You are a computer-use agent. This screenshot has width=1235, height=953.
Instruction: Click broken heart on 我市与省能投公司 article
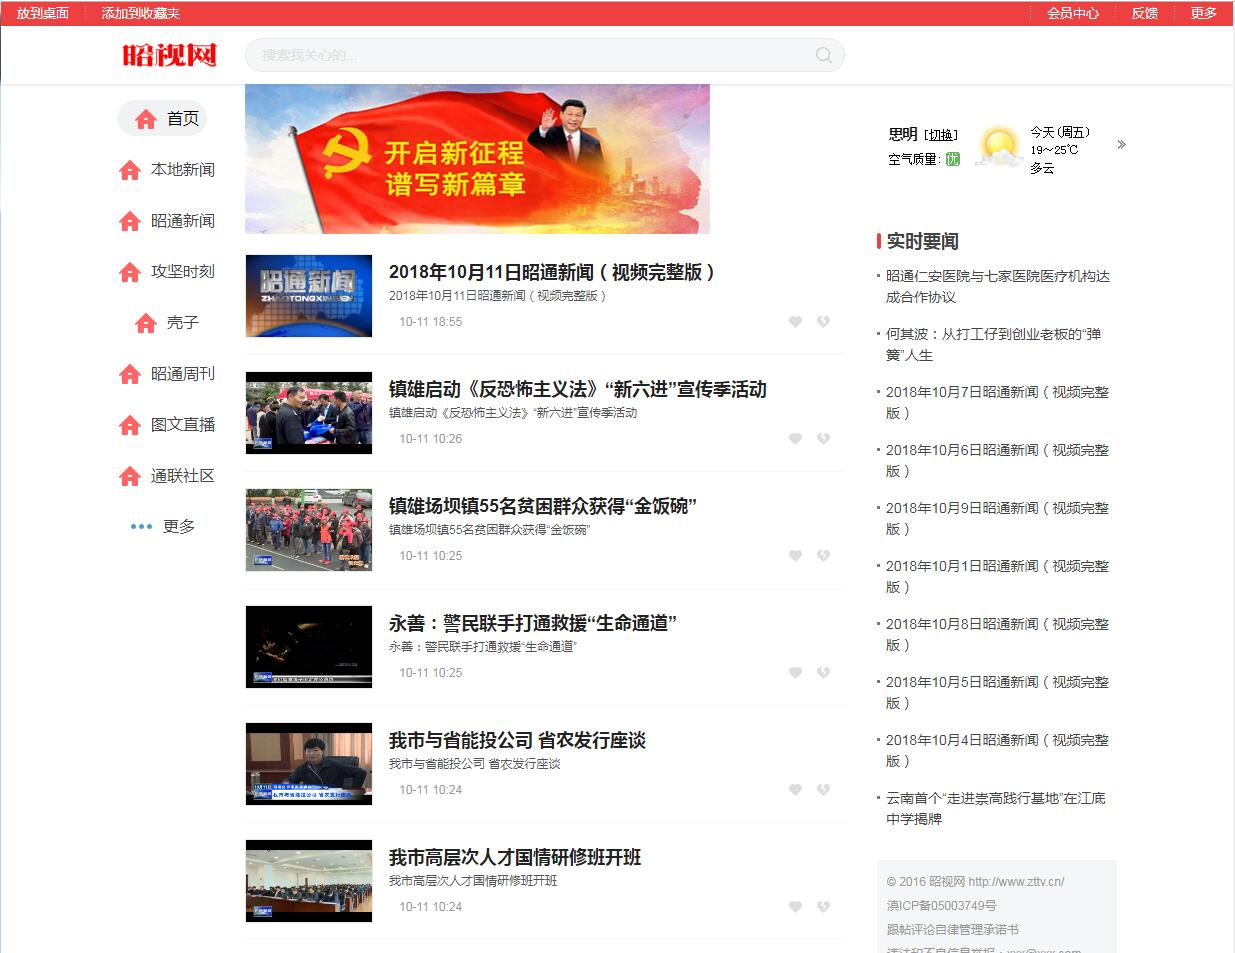[823, 790]
